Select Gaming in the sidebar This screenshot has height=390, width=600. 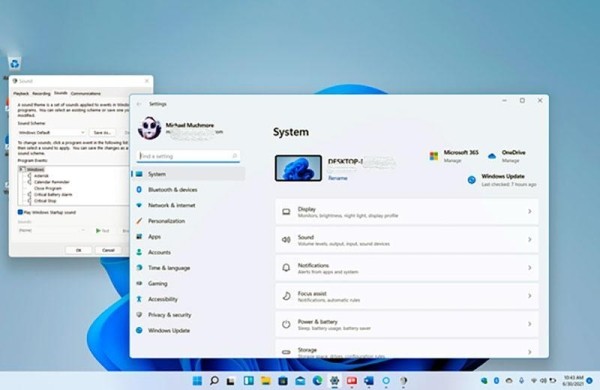click(188, 284)
